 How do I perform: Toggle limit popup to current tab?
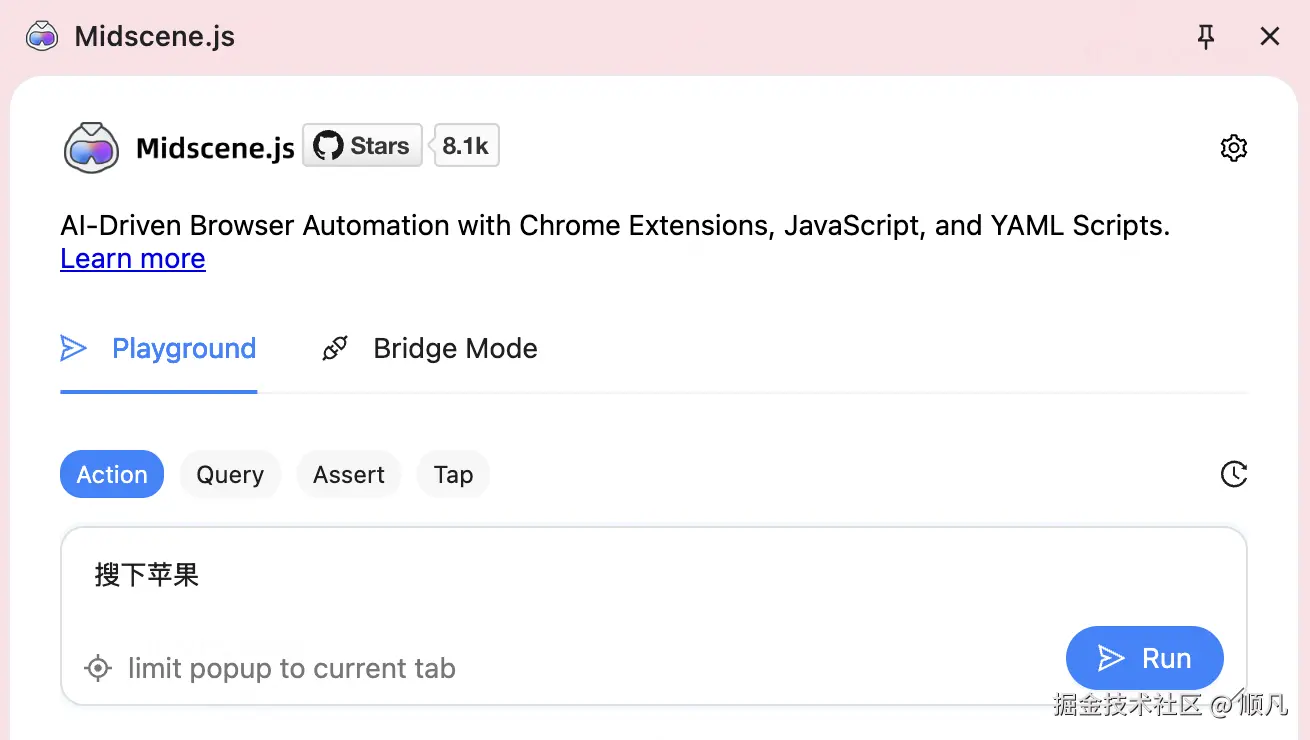pos(272,668)
